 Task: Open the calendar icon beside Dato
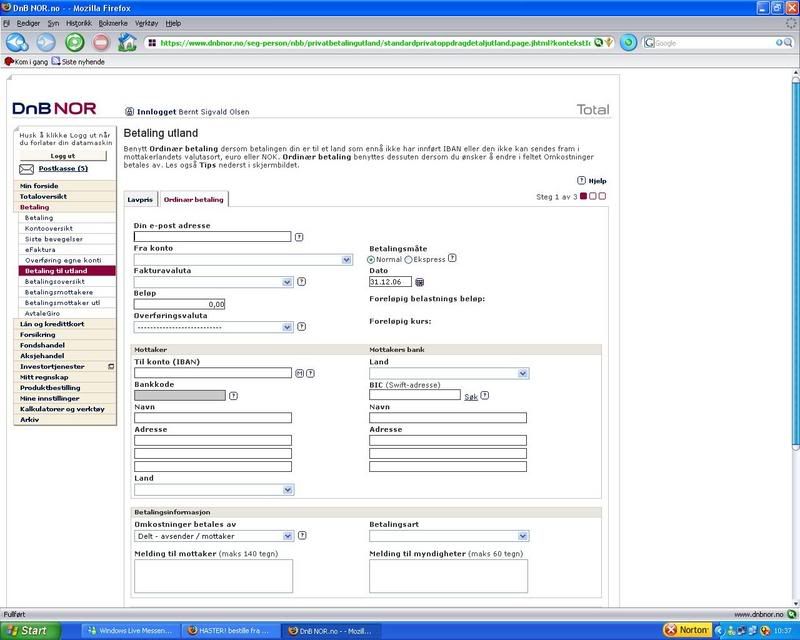coord(420,282)
